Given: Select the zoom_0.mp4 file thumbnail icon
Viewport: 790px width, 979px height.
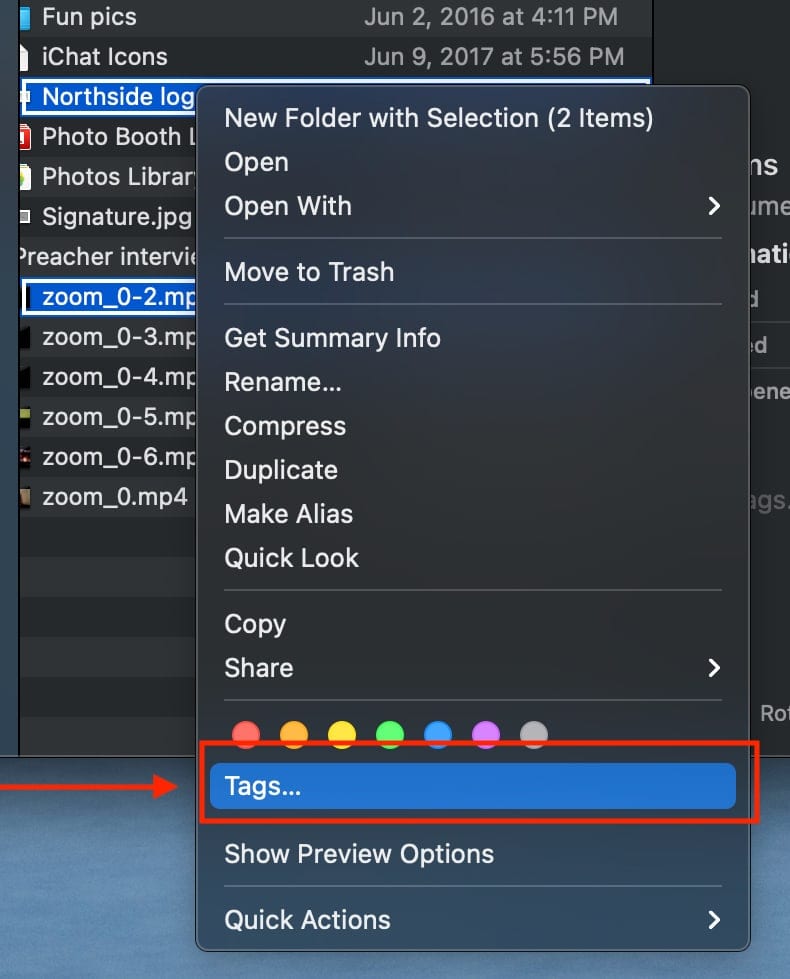Looking at the screenshot, I should (26, 497).
